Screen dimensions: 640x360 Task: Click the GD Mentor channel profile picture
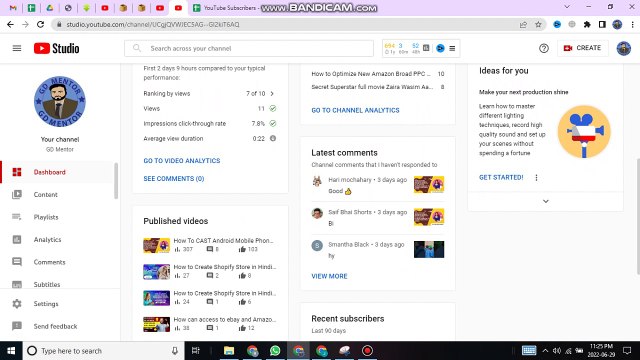(x=60, y=102)
